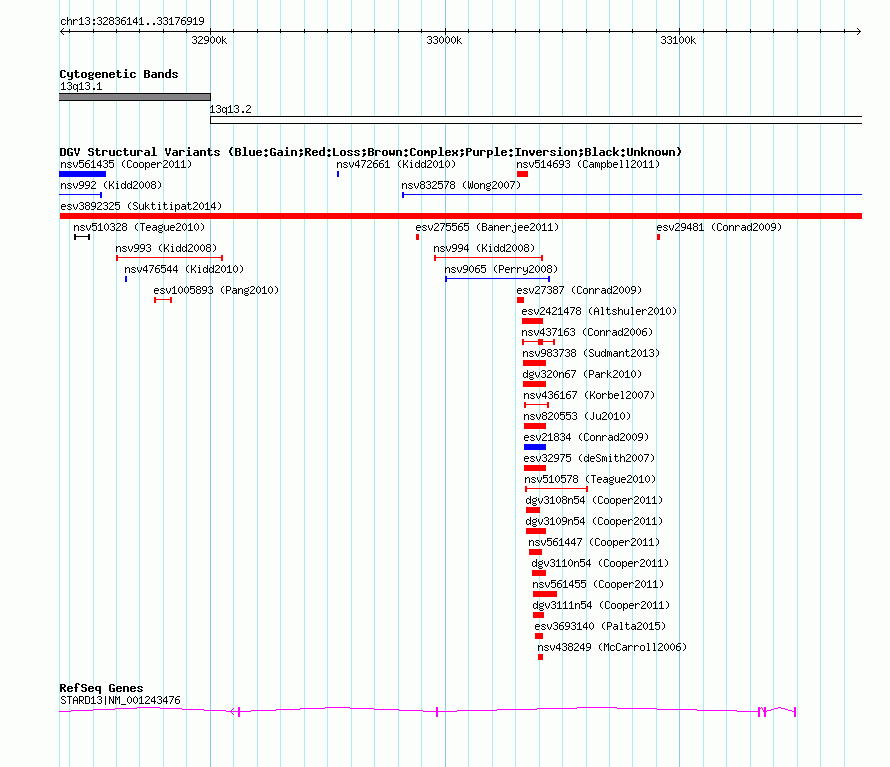
Task: Click the 13q13.2 cytogenetic band bar
Action: (536, 120)
